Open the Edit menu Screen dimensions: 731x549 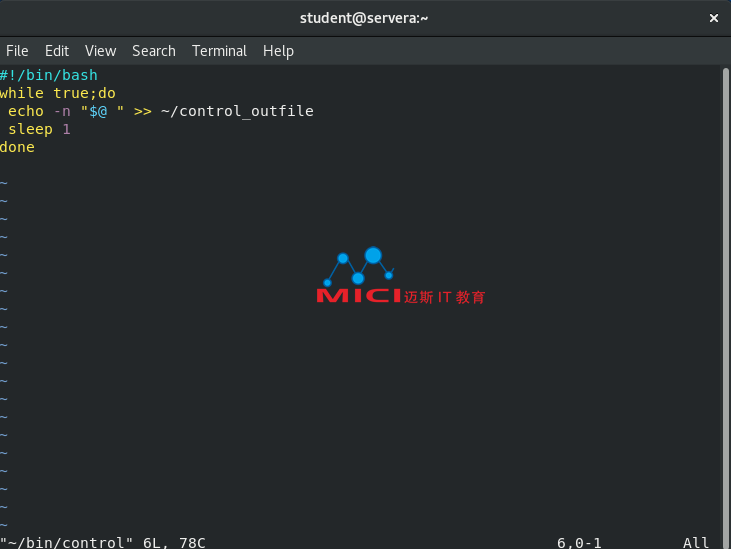coord(57,51)
